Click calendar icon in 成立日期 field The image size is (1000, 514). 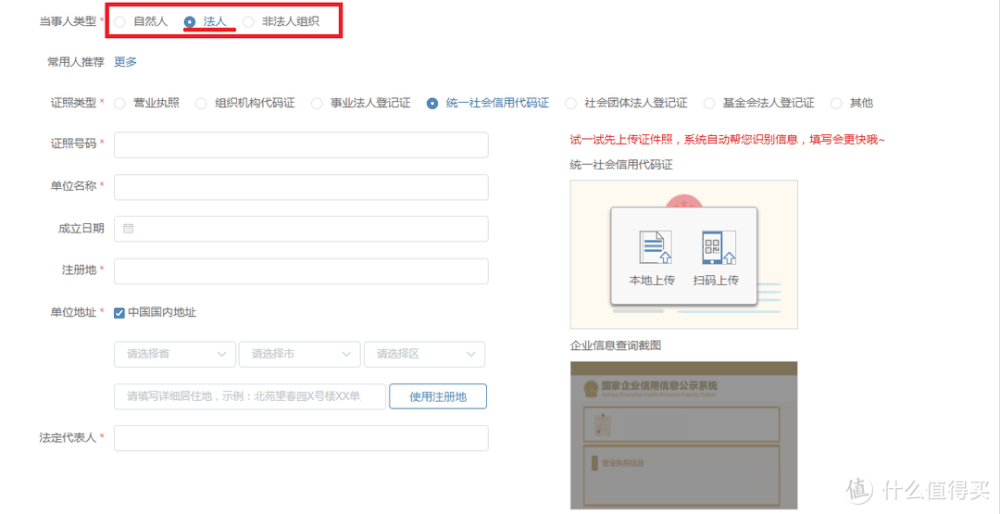pyautogui.click(x=128, y=229)
